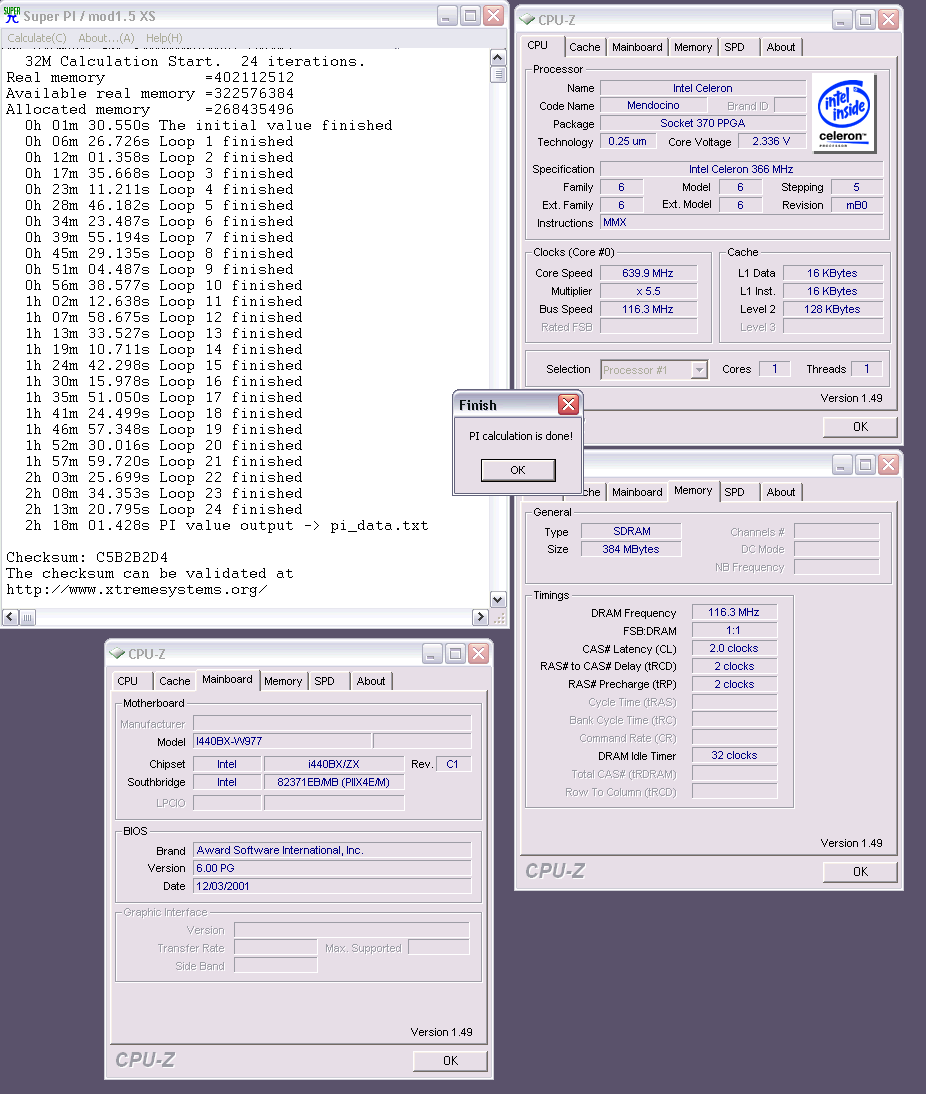Click OK in the CPU-Z Memory window
This screenshot has height=1094, width=926.
pyautogui.click(x=860, y=871)
